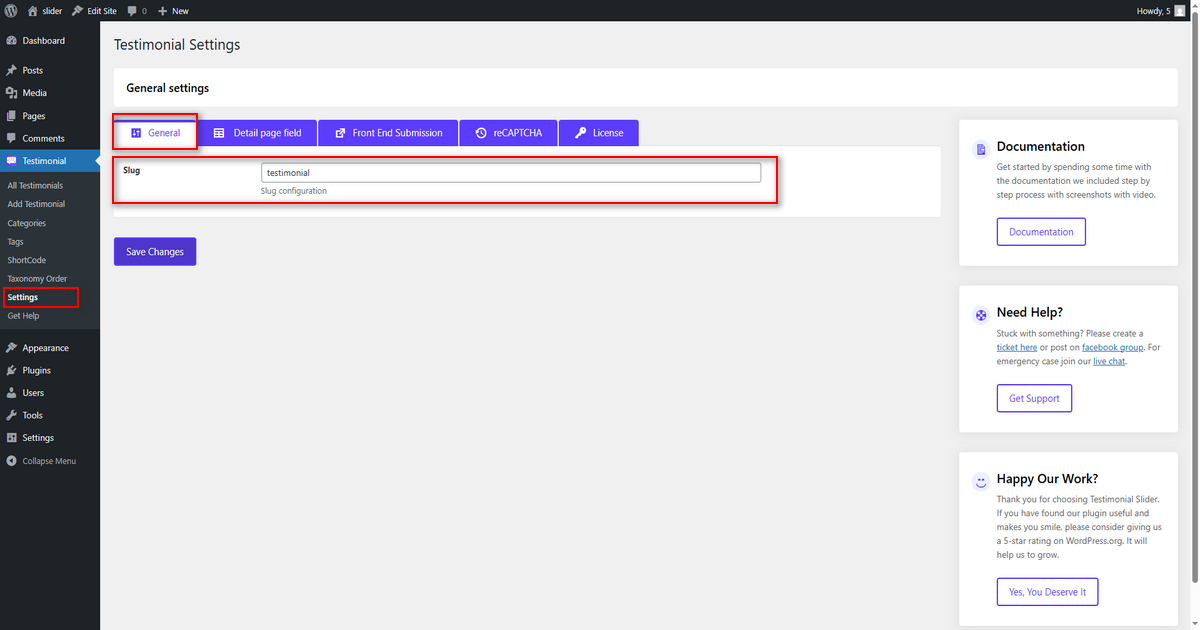The height and width of the screenshot is (630, 1200).
Task: Open All Testimonials submenu item
Action: coord(35,186)
